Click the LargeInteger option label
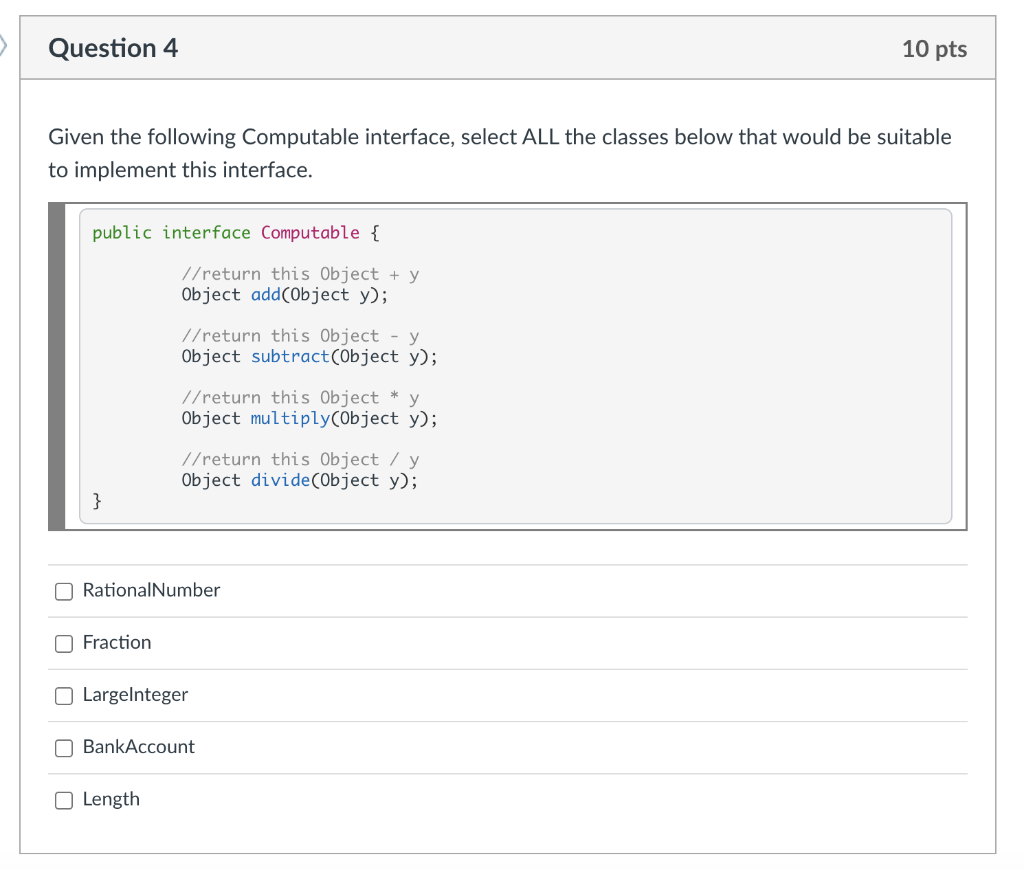Screen dimensions: 1024x870 tap(135, 694)
